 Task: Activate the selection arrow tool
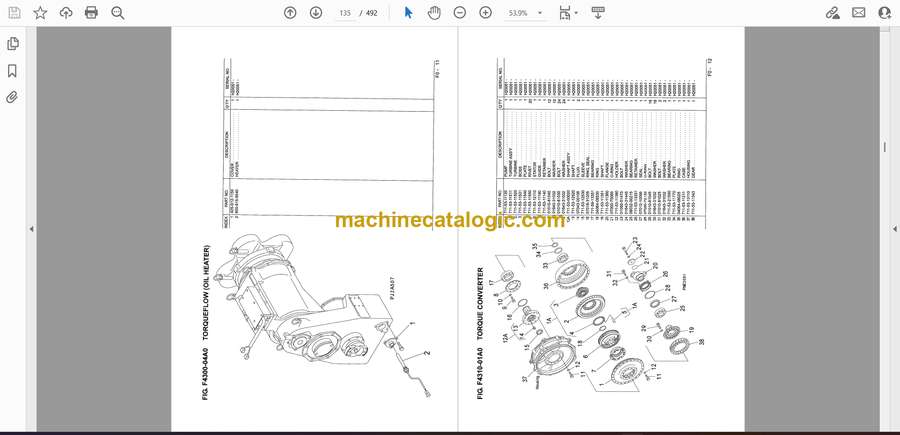[x=408, y=13]
